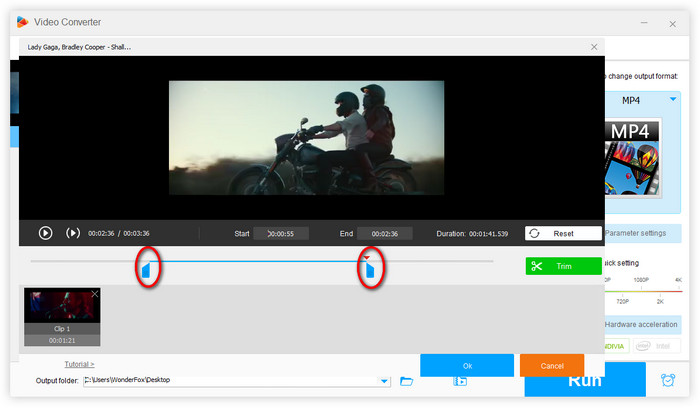
Task: Toggle Hardware acceleration option
Action: 642,325
